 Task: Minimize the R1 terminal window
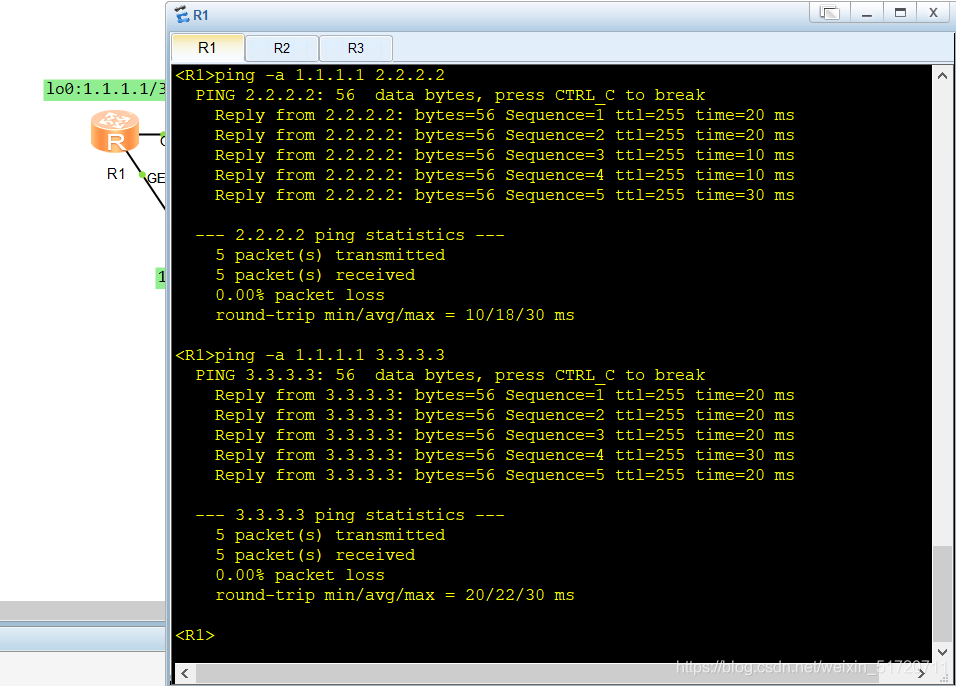[x=866, y=13]
